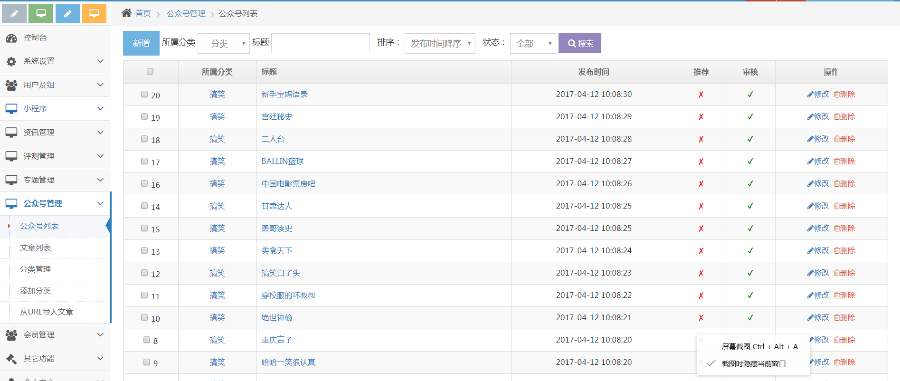Viewport: 900px width, 381px height.
Task: Click the users icon for 用户及组
Action: [11, 85]
